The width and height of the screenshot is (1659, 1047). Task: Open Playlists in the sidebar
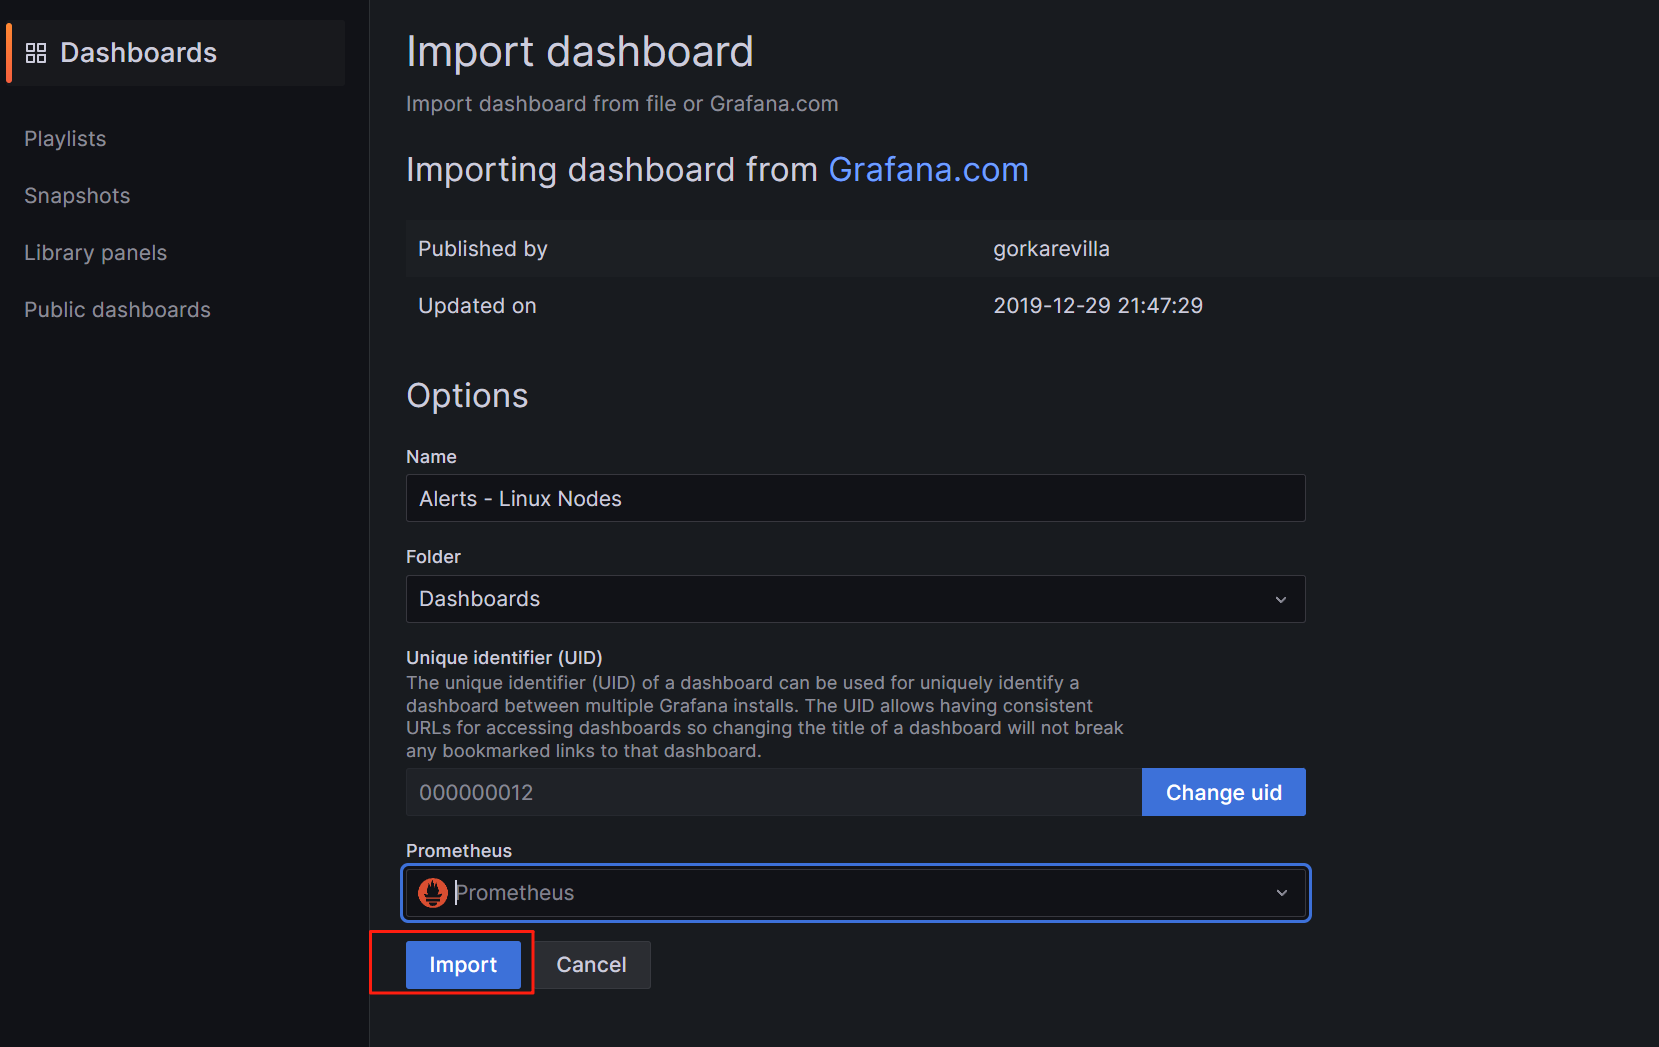pos(65,139)
